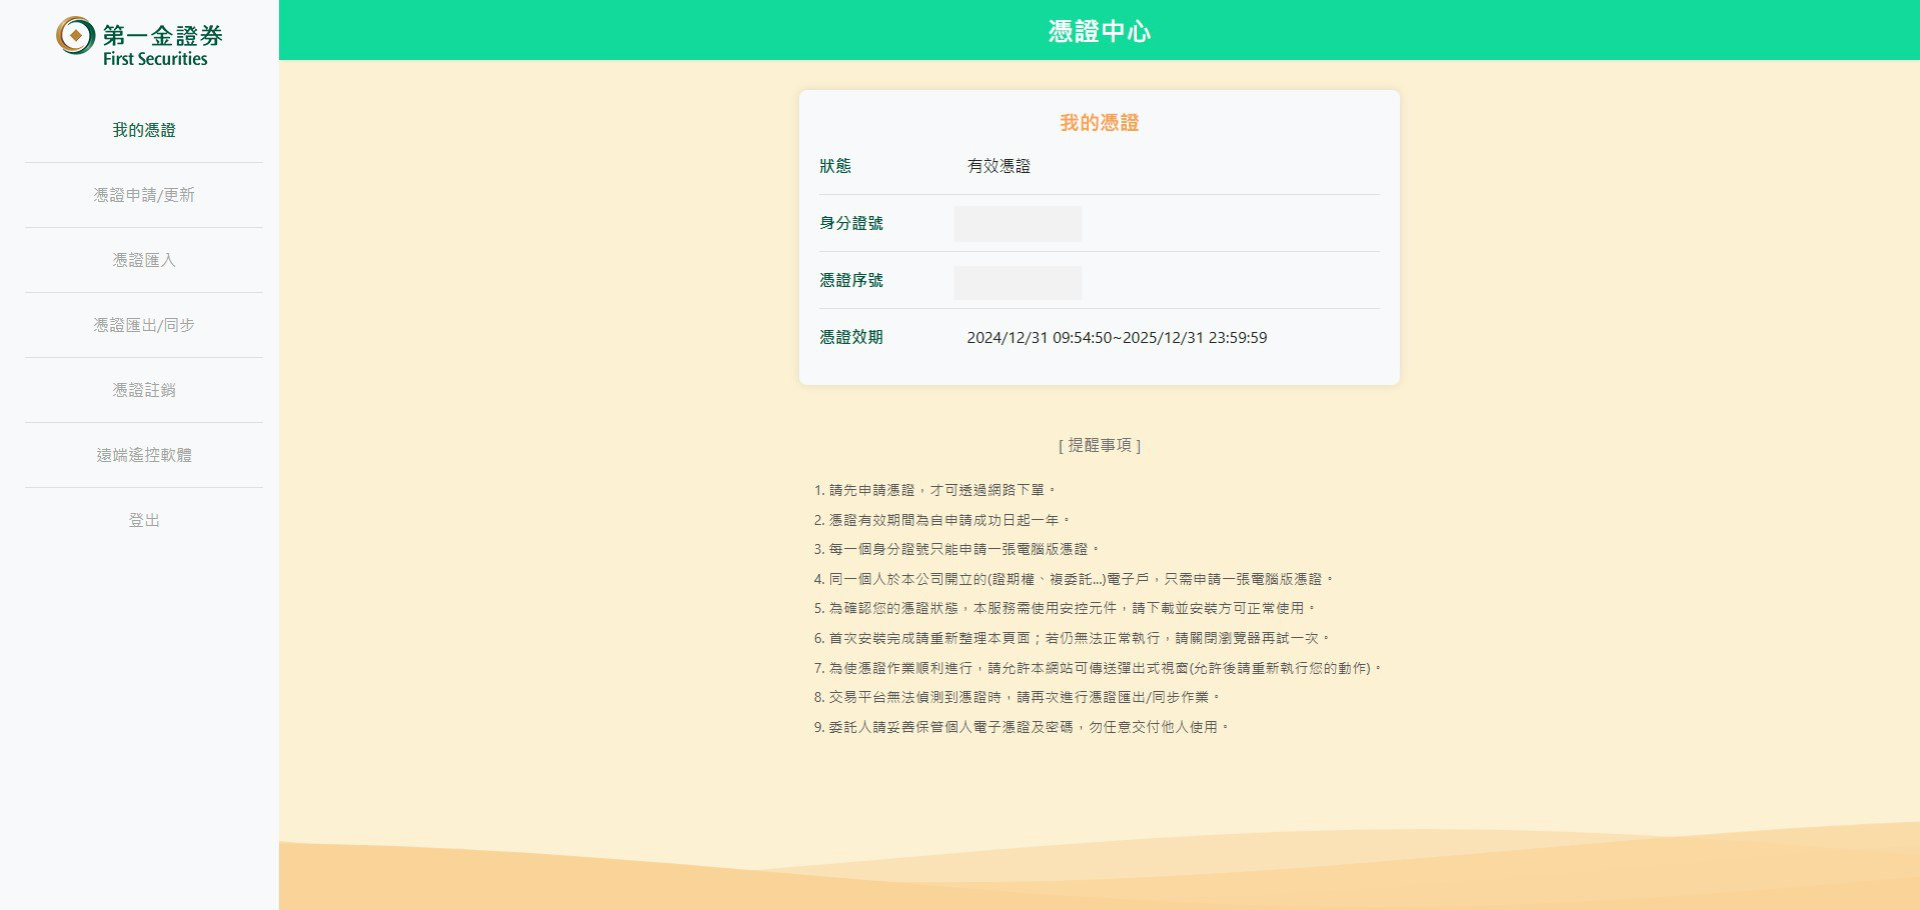1920x910 pixels.
Task: Open the 遠端遙控軟體 sidebar link
Action: click(144, 455)
